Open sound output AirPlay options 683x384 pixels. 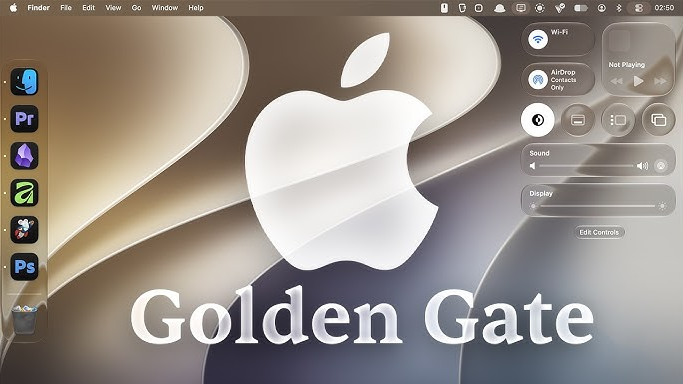(x=661, y=166)
